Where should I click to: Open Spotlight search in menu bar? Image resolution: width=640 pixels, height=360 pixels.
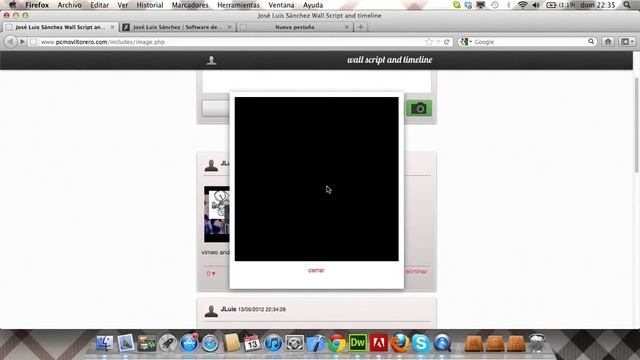pos(627,5)
